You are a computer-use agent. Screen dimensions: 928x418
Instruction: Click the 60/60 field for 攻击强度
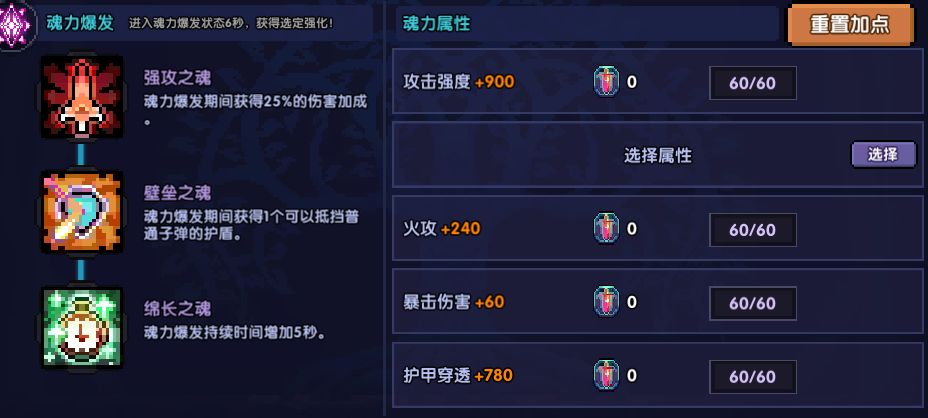pos(753,83)
